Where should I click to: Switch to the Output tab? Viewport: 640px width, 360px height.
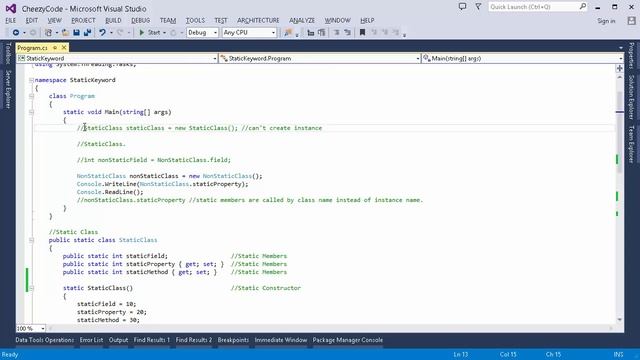coord(118,340)
